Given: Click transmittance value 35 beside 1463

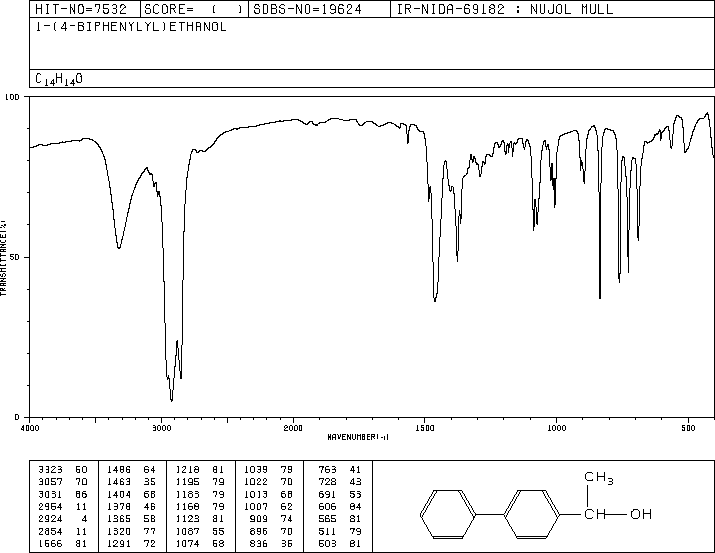Looking at the screenshot, I should click(x=149, y=482).
